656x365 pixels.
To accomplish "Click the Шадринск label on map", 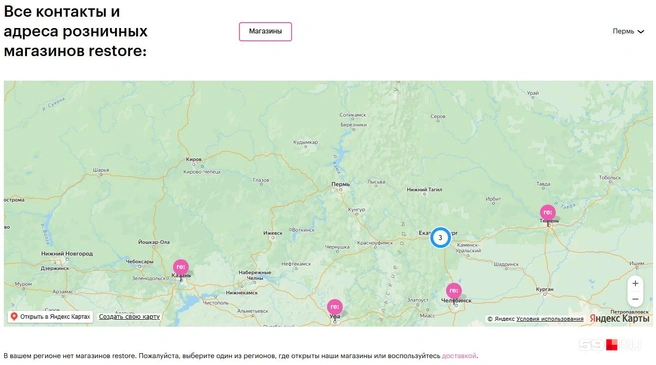I will 506,264.
